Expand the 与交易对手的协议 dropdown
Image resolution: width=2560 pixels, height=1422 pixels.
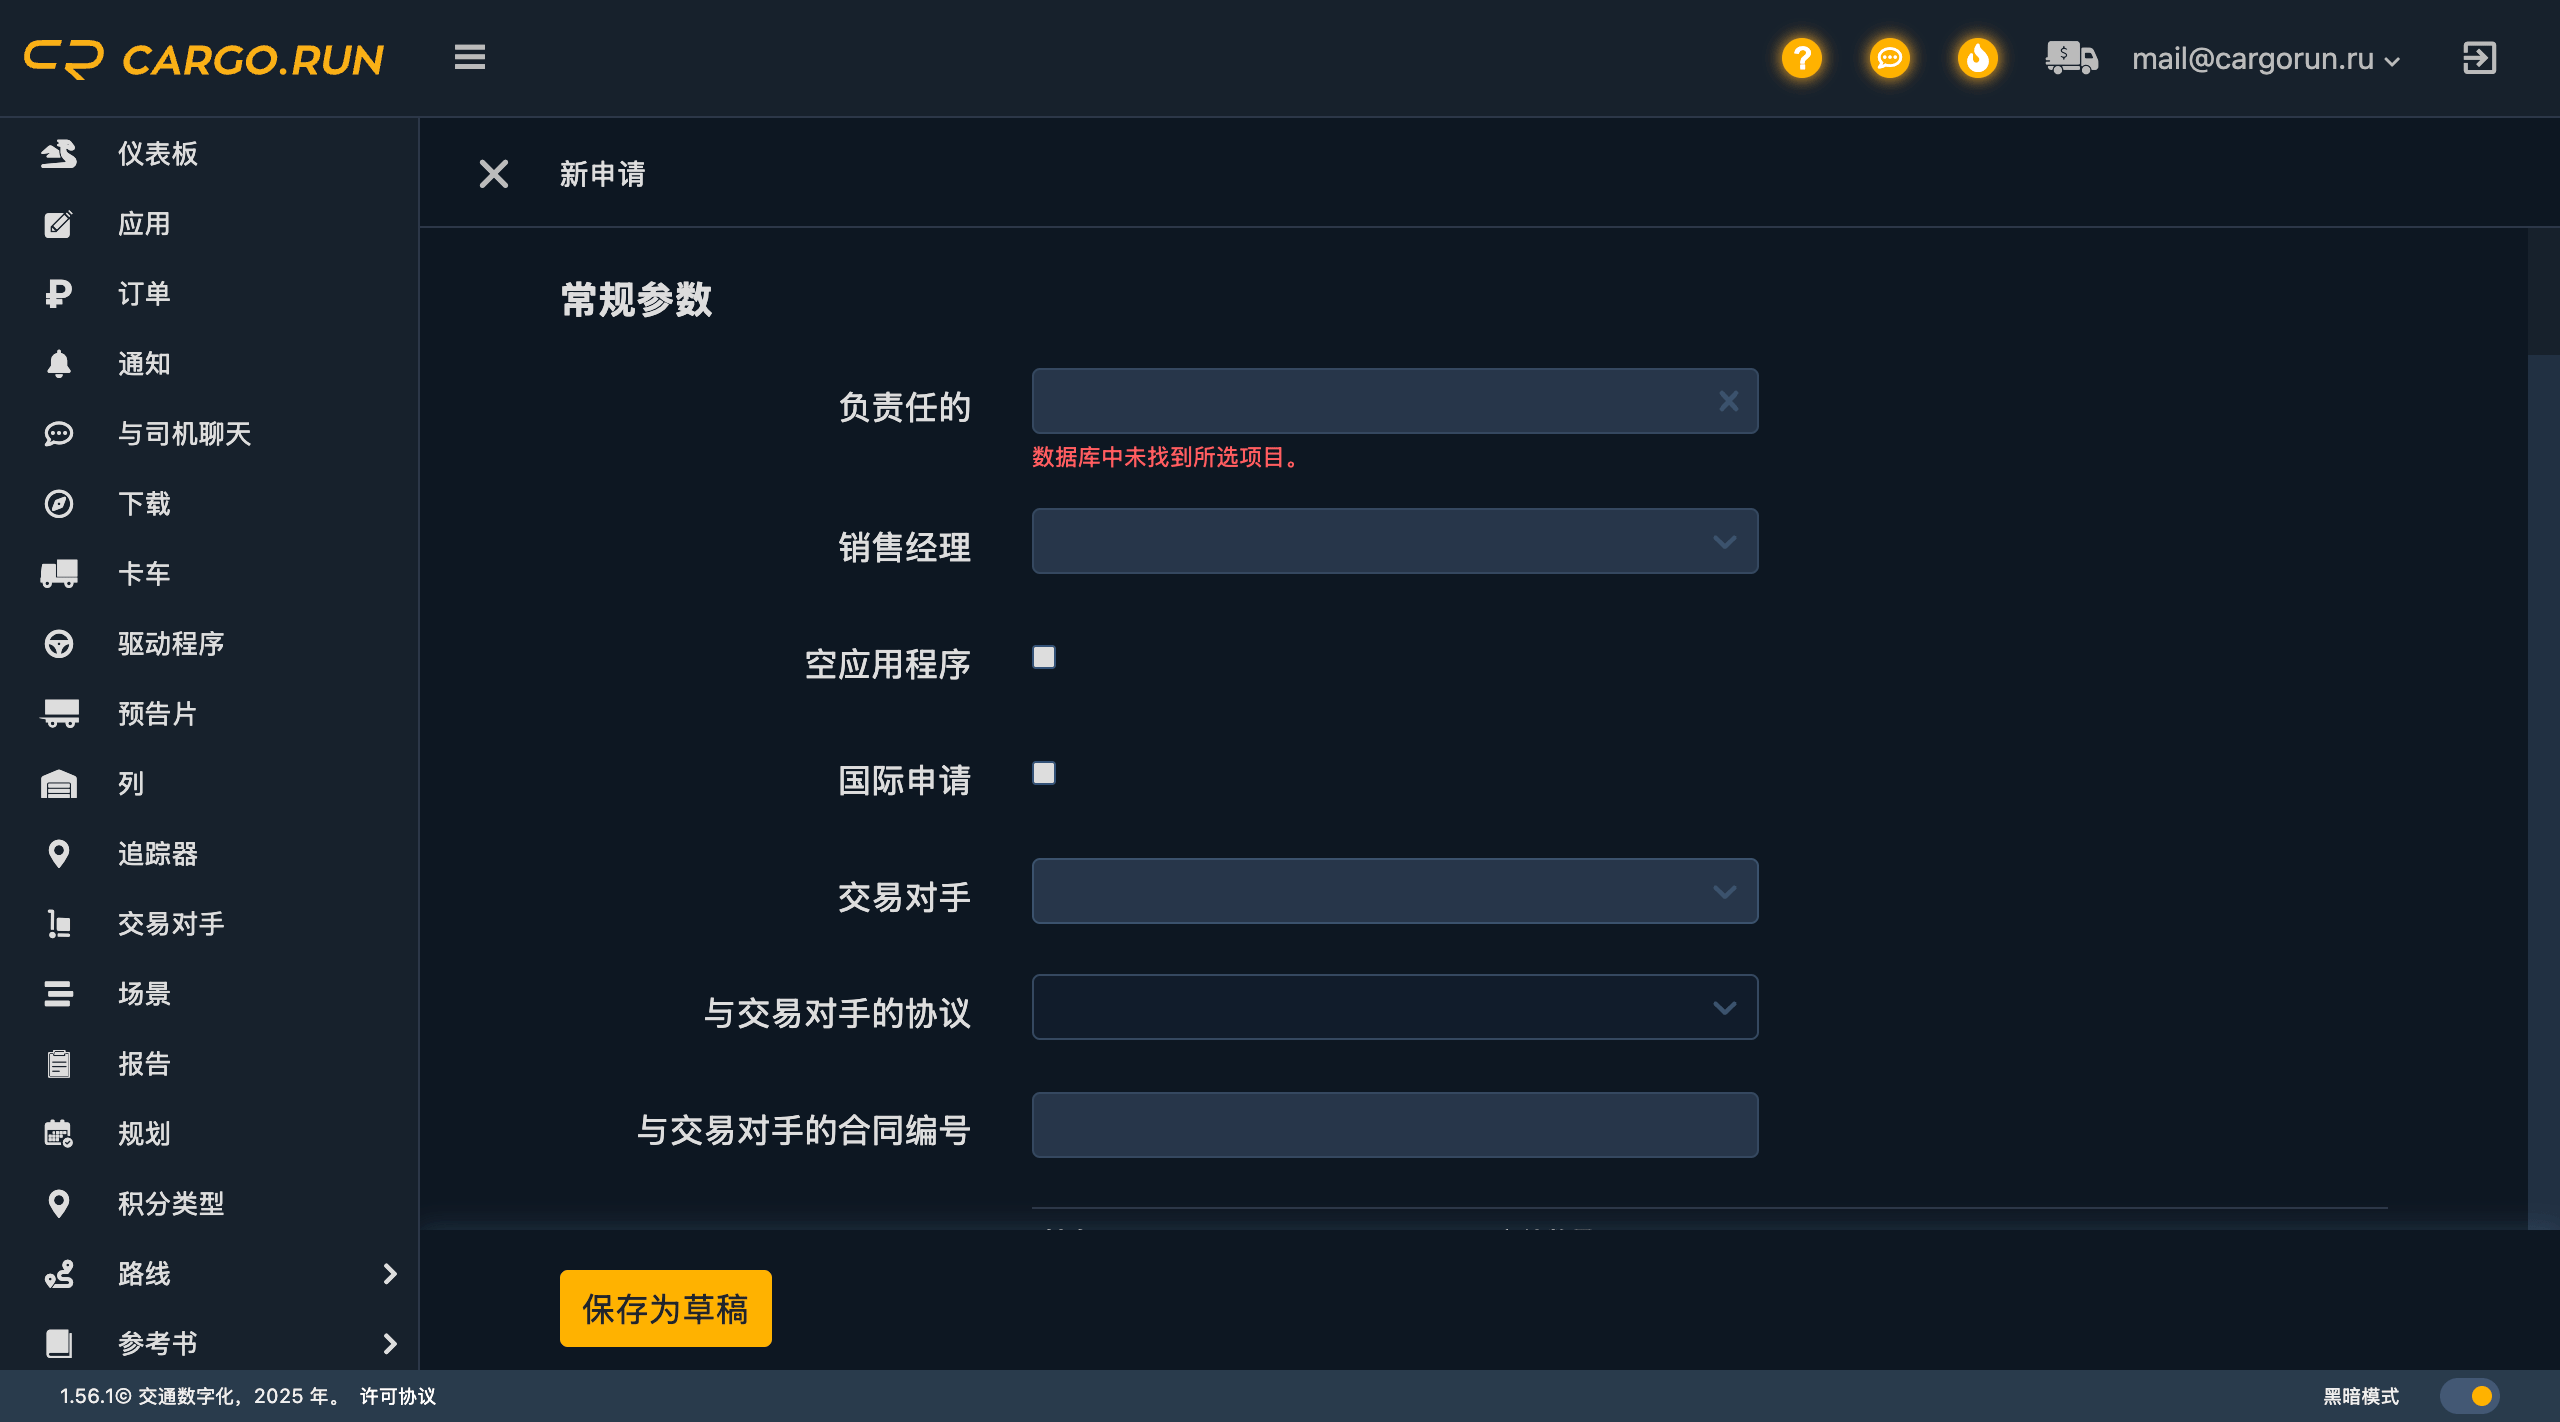click(1394, 1007)
